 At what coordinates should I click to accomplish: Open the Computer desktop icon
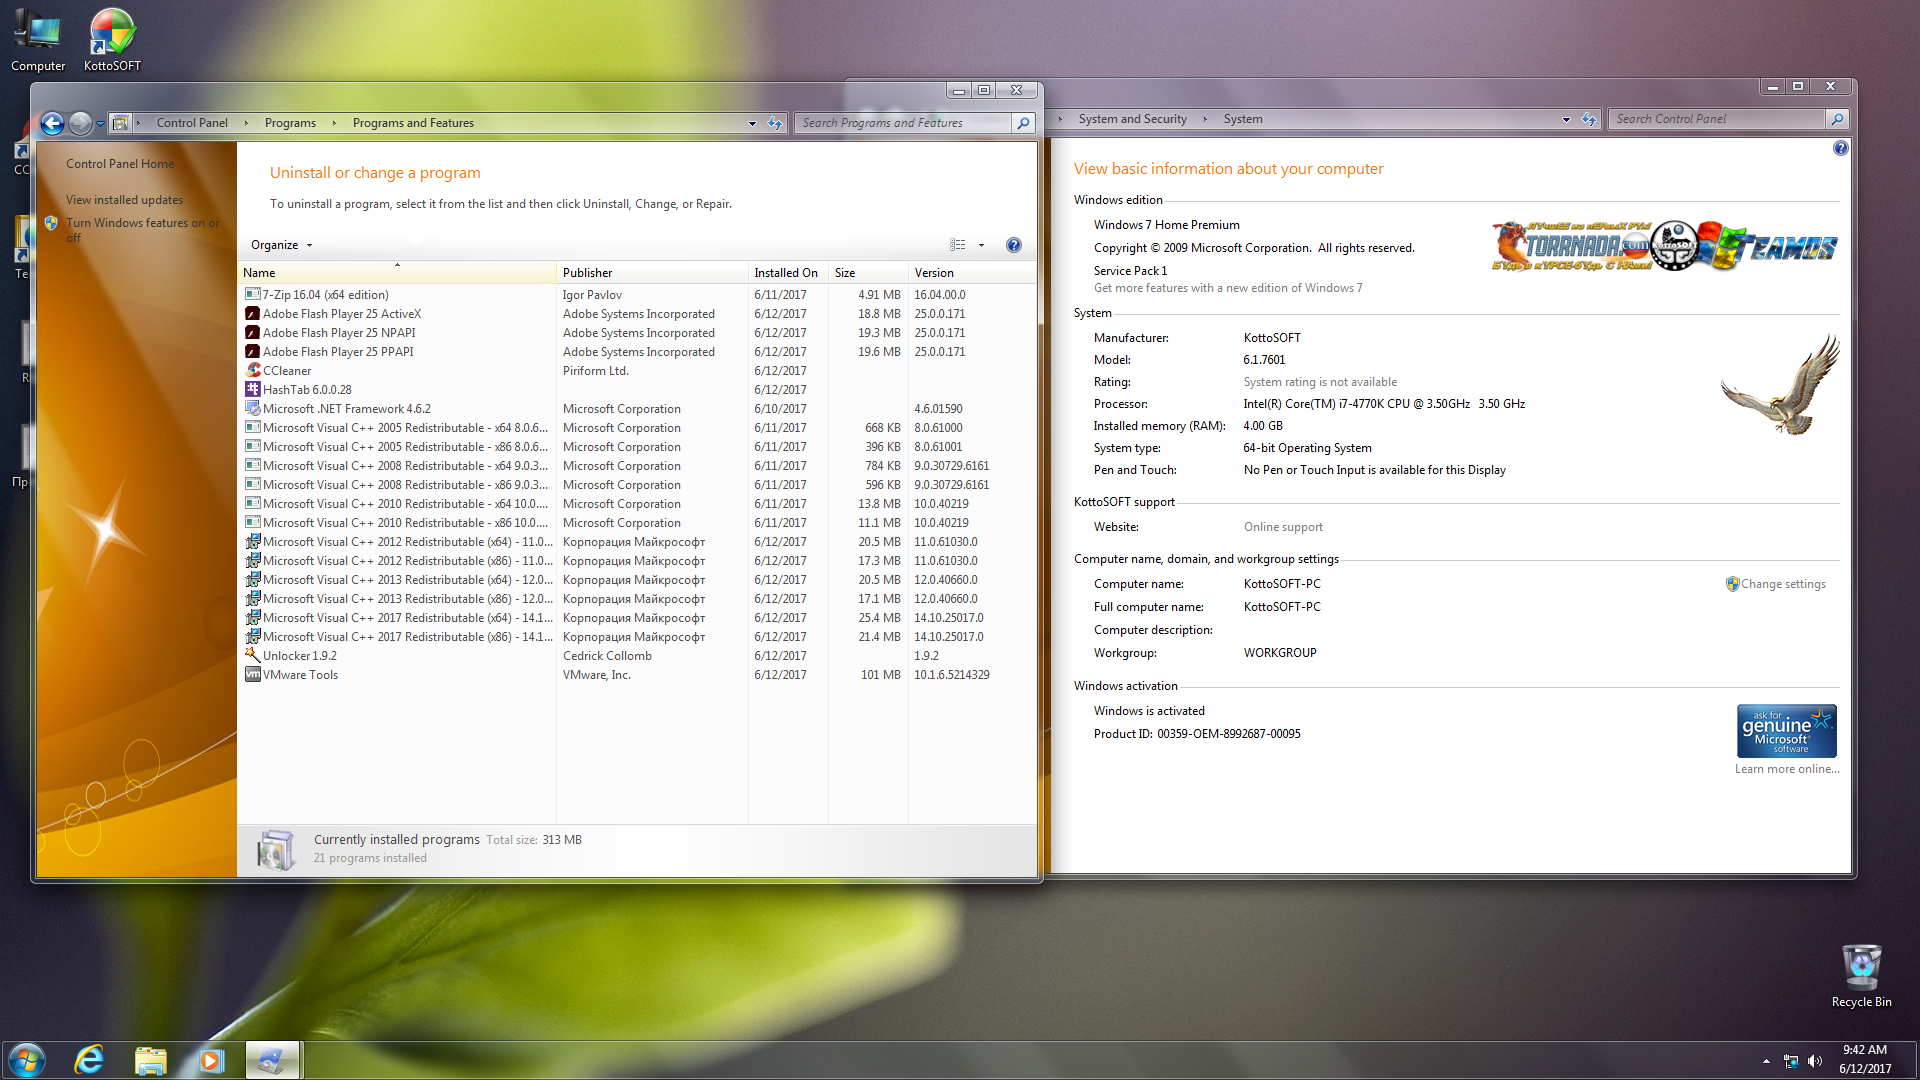[38, 40]
